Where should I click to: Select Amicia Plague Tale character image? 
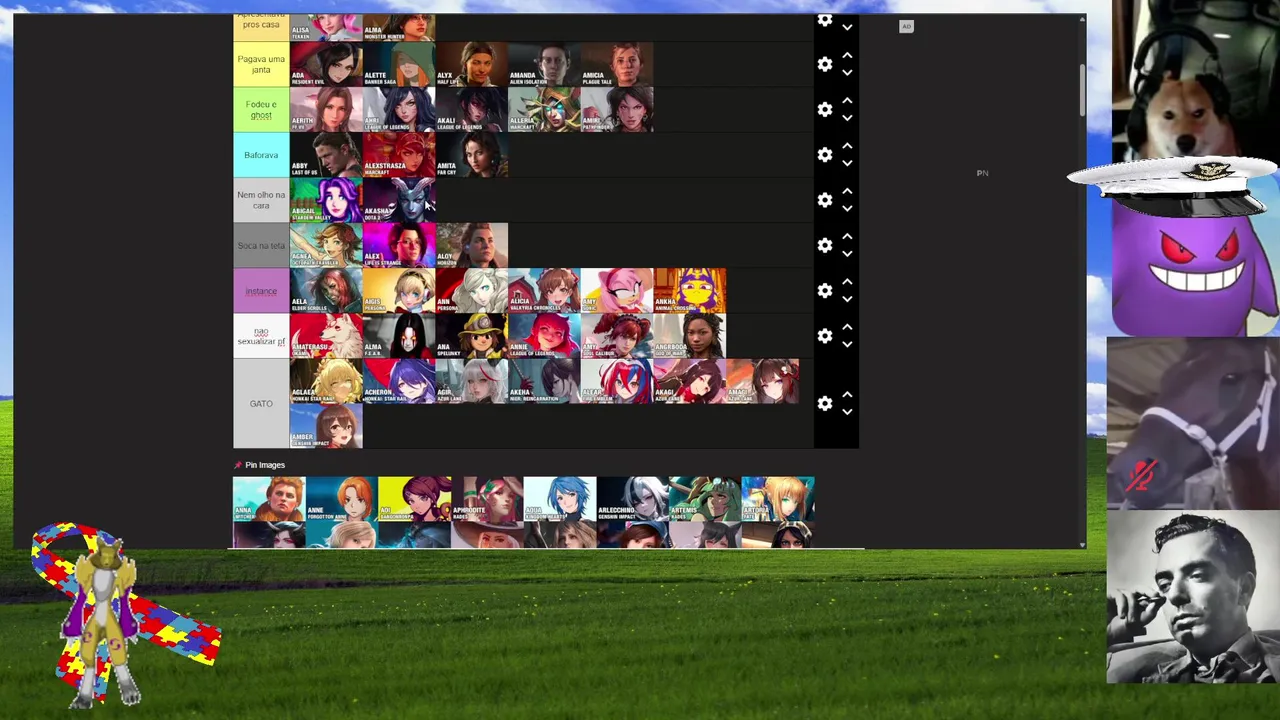point(617,64)
